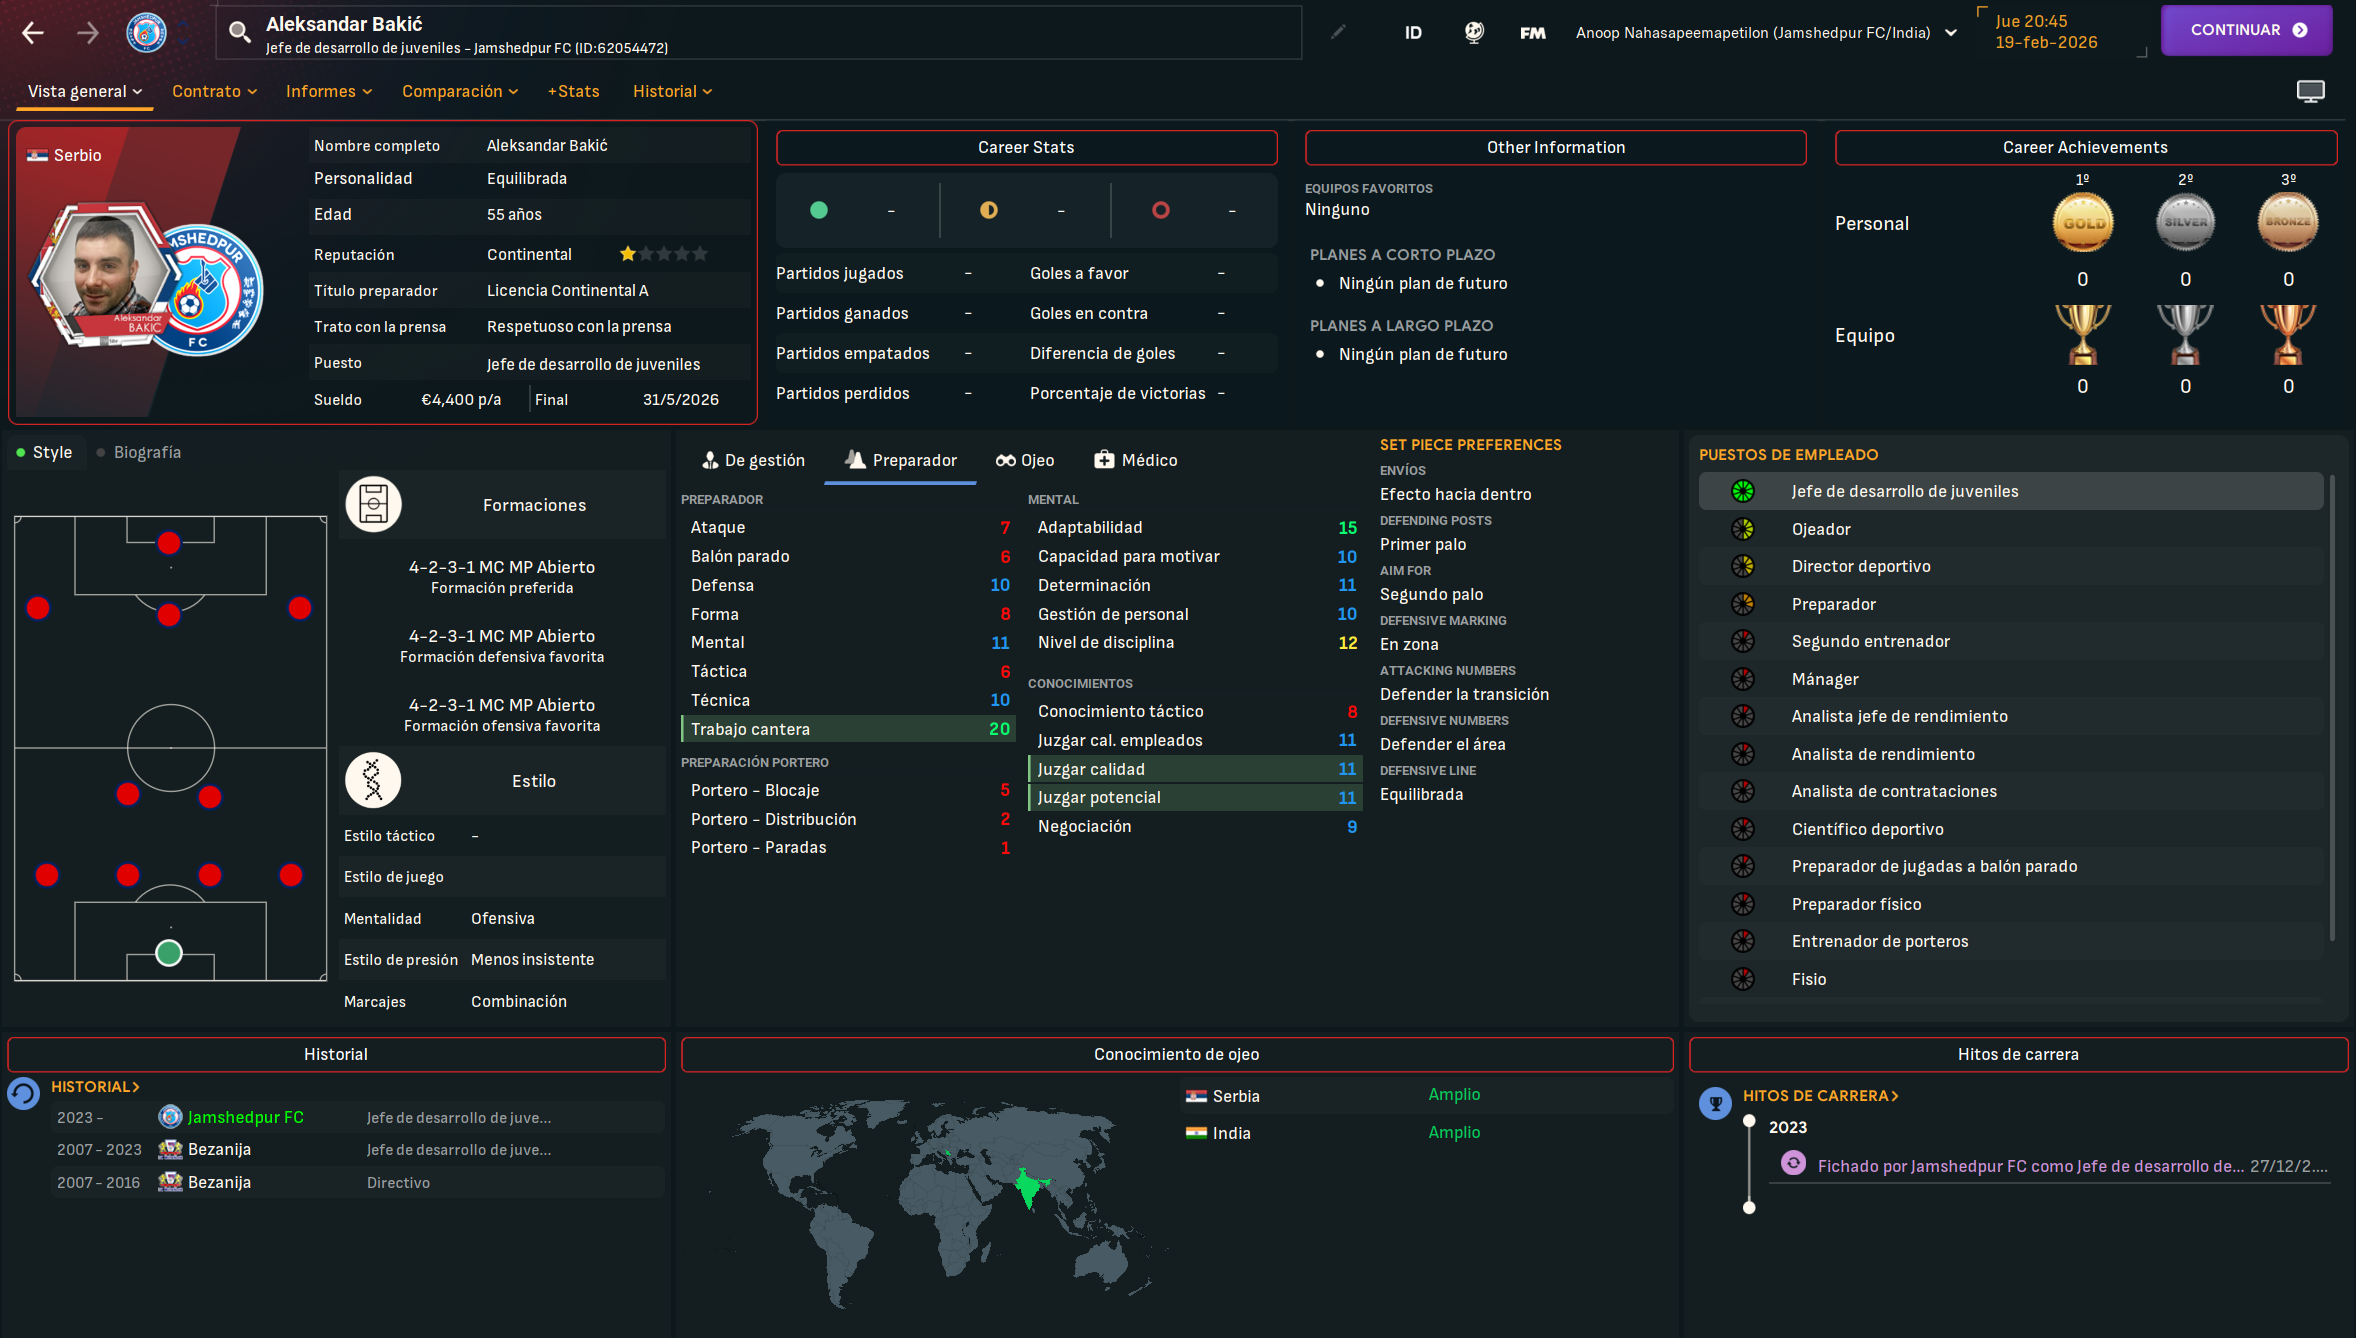The height and width of the screenshot is (1338, 2356).
Task: Go forward with the right arrow
Action: (88, 33)
